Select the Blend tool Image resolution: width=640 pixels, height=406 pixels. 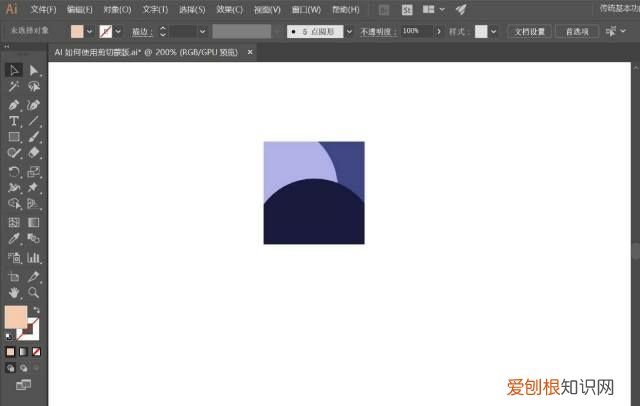[x=33, y=238]
